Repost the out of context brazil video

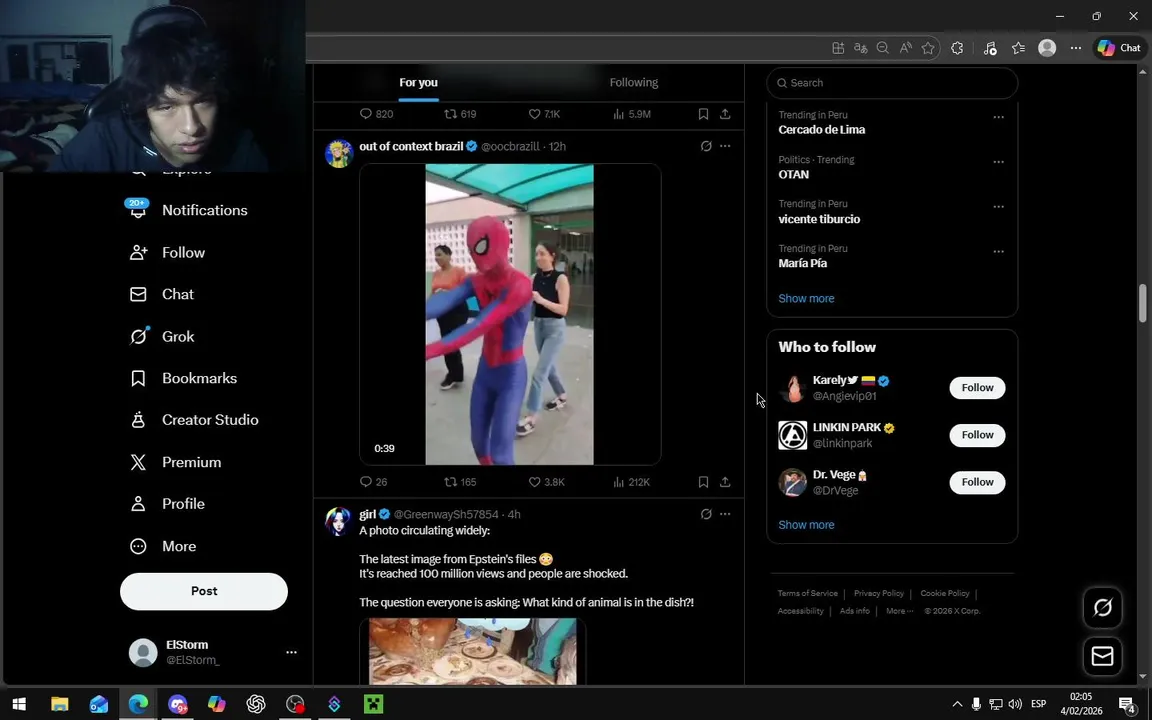[461, 482]
